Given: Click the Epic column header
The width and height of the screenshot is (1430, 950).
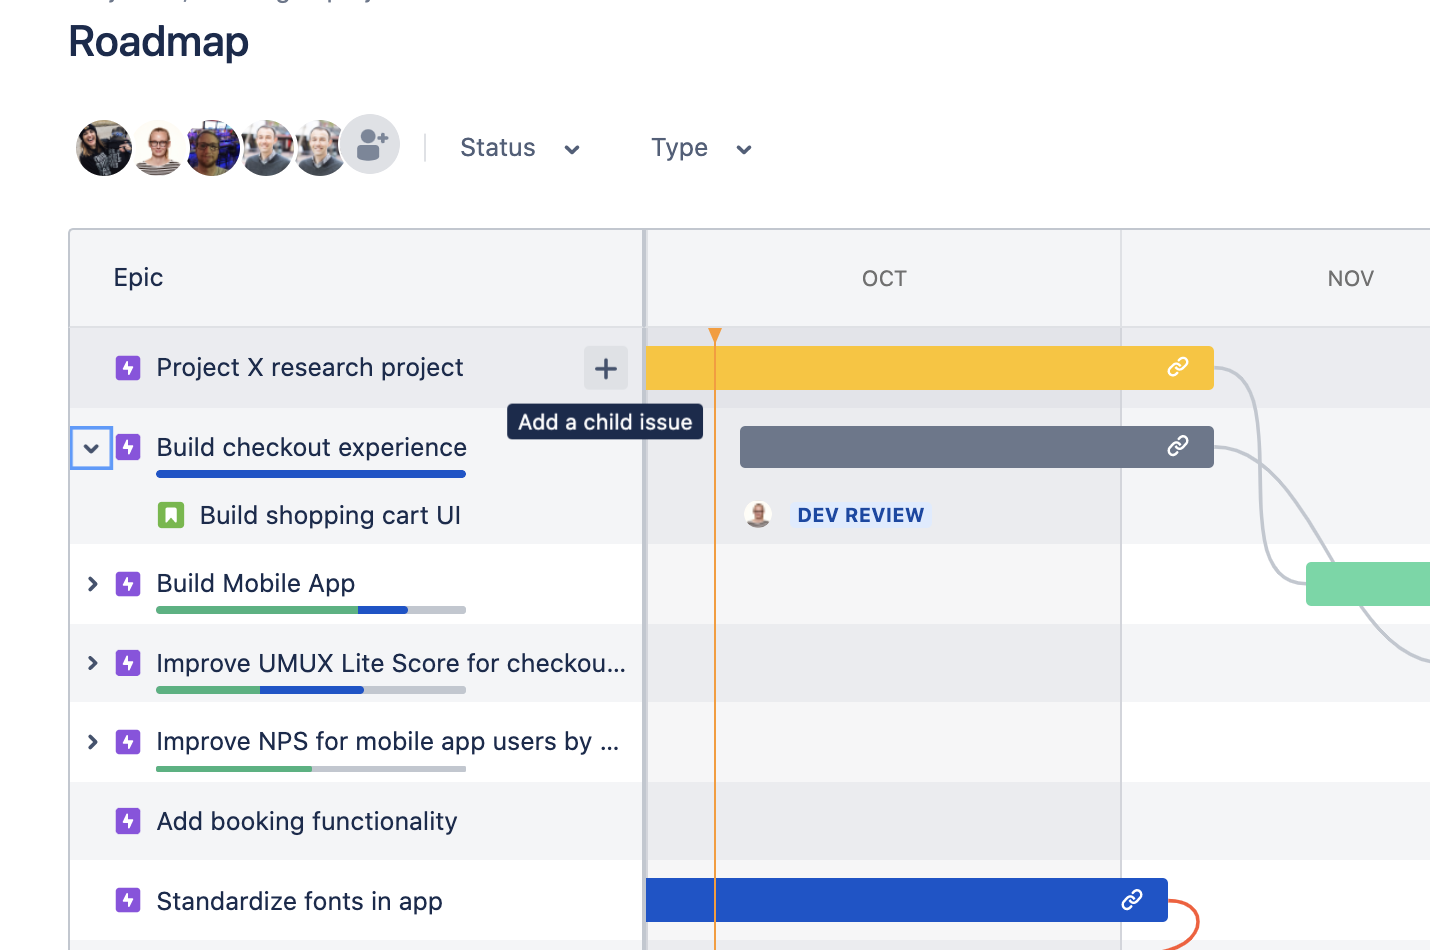Looking at the screenshot, I should pos(137,278).
